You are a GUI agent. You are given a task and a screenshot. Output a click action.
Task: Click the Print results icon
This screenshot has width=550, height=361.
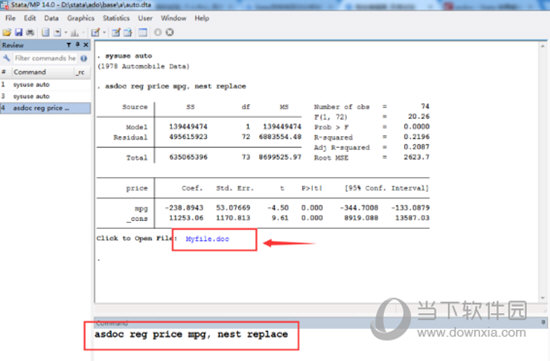[x=30, y=32]
